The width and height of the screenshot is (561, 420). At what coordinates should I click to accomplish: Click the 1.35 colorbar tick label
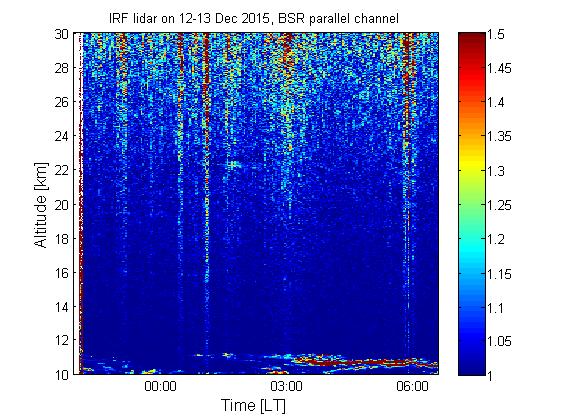point(499,136)
